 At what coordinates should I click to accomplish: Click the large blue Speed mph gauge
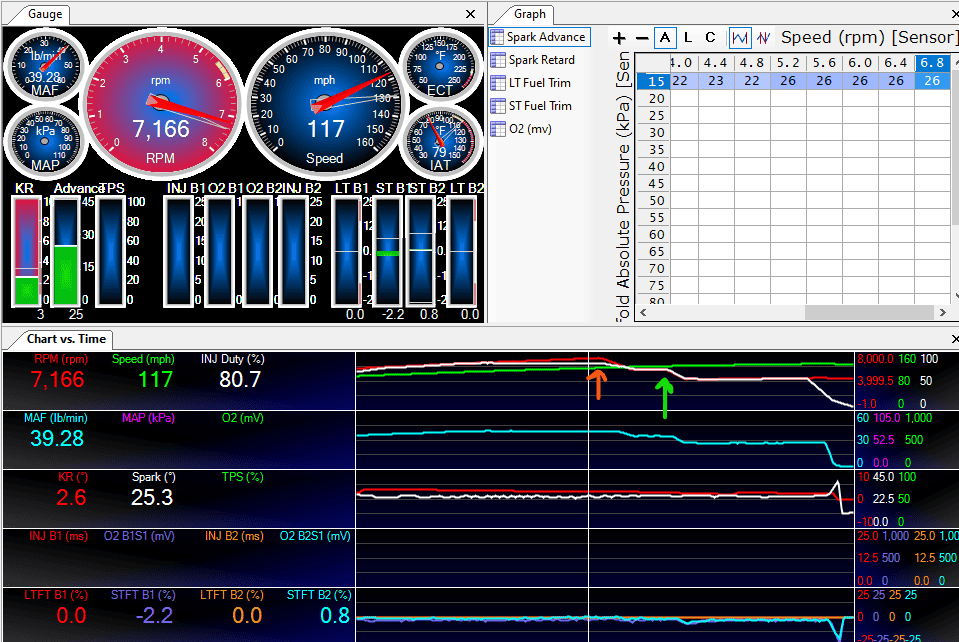[324, 104]
